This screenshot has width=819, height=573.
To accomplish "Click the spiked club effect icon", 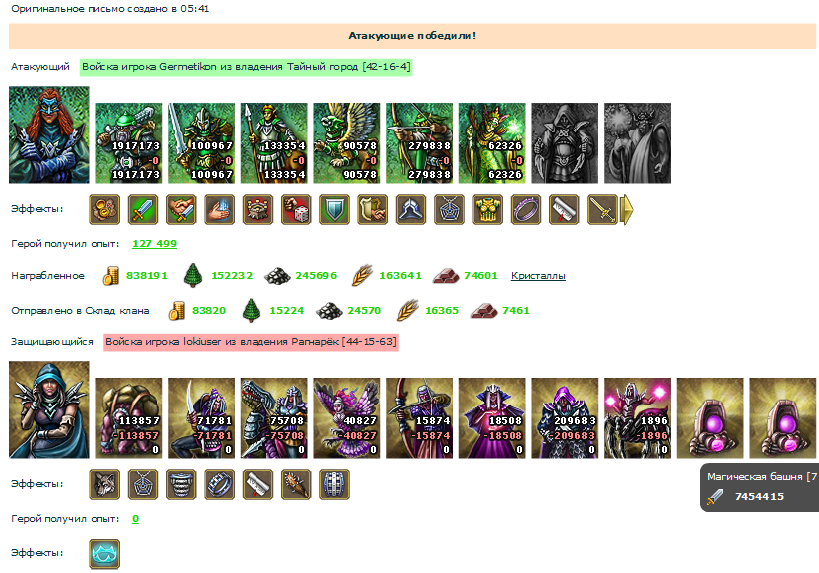I will pyautogui.click(x=296, y=484).
